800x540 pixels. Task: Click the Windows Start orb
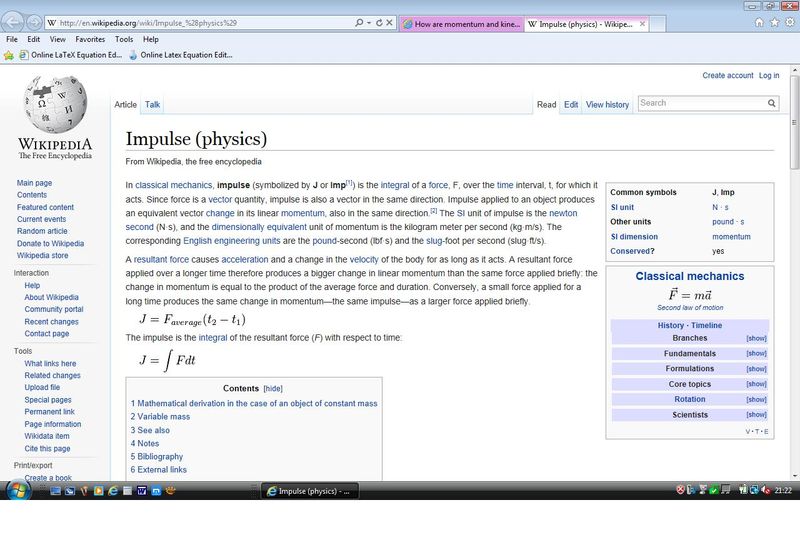click(17, 490)
